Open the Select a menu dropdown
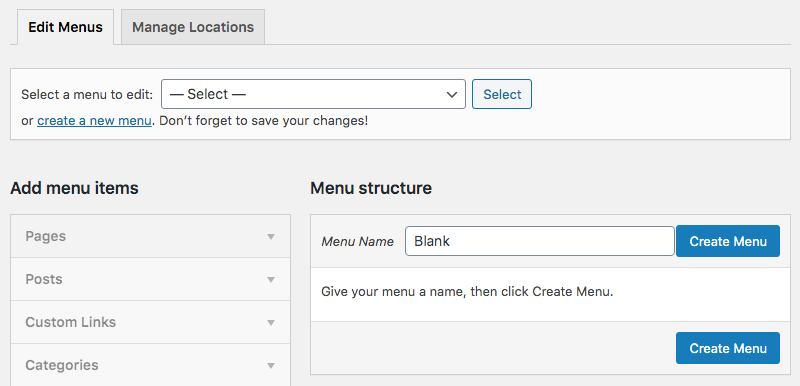Image resolution: width=800 pixels, height=386 pixels. pyautogui.click(x=313, y=94)
